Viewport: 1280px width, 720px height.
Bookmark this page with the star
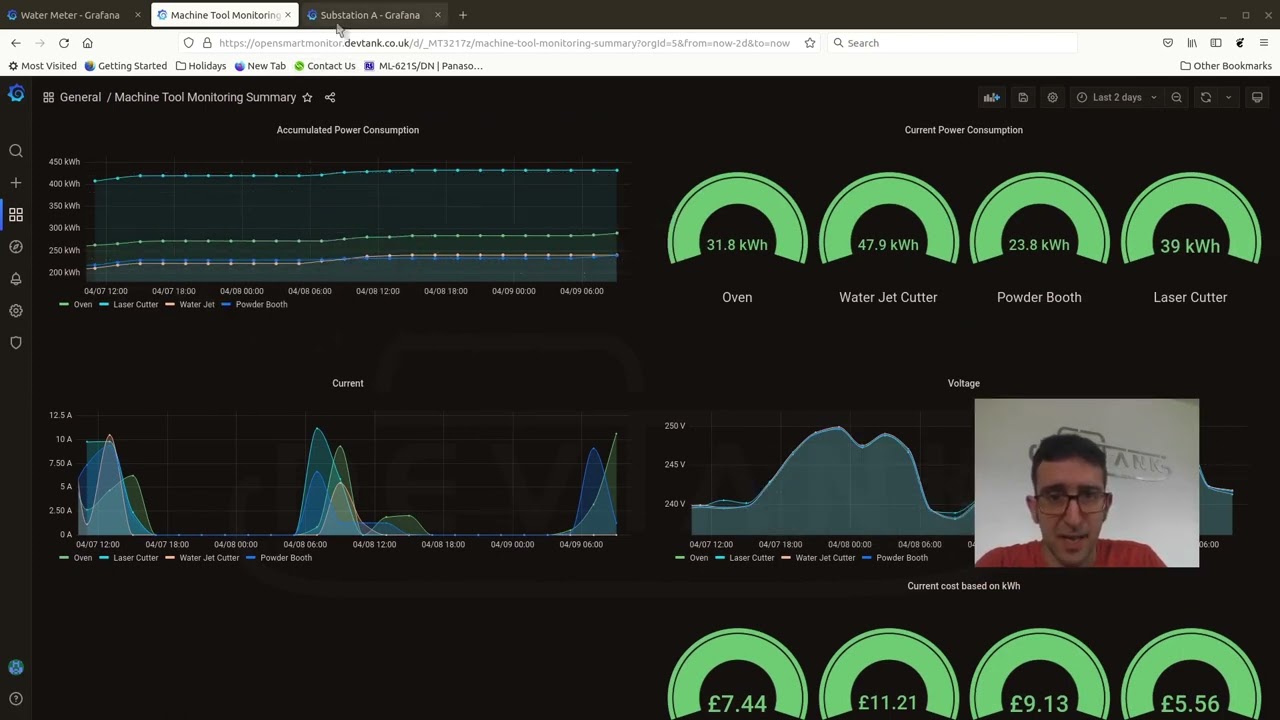tap(810, 43)
